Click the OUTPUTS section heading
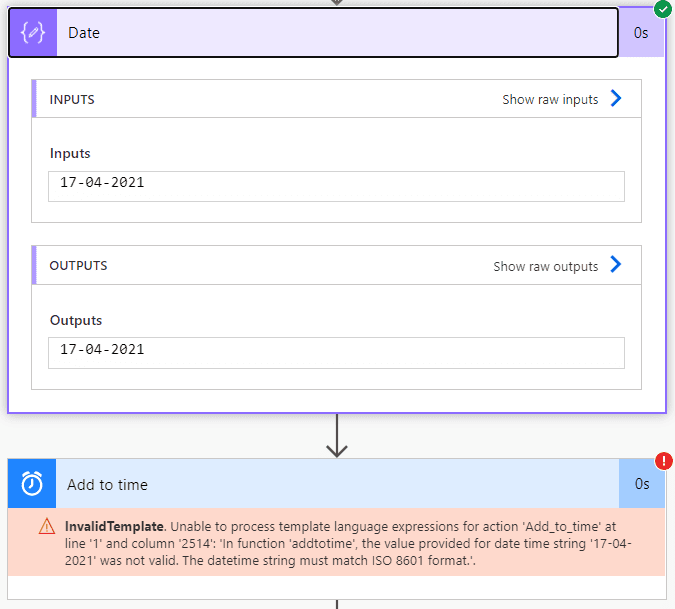675x609 pixels. coord(78,266)
